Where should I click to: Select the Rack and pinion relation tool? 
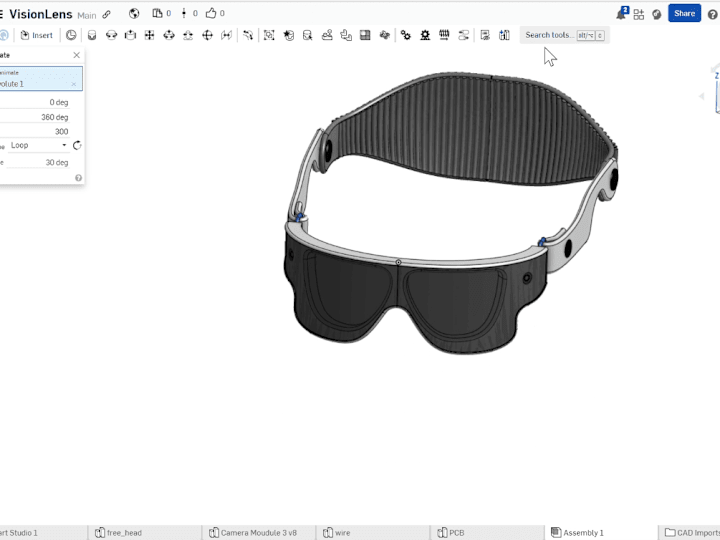(425, 35)
